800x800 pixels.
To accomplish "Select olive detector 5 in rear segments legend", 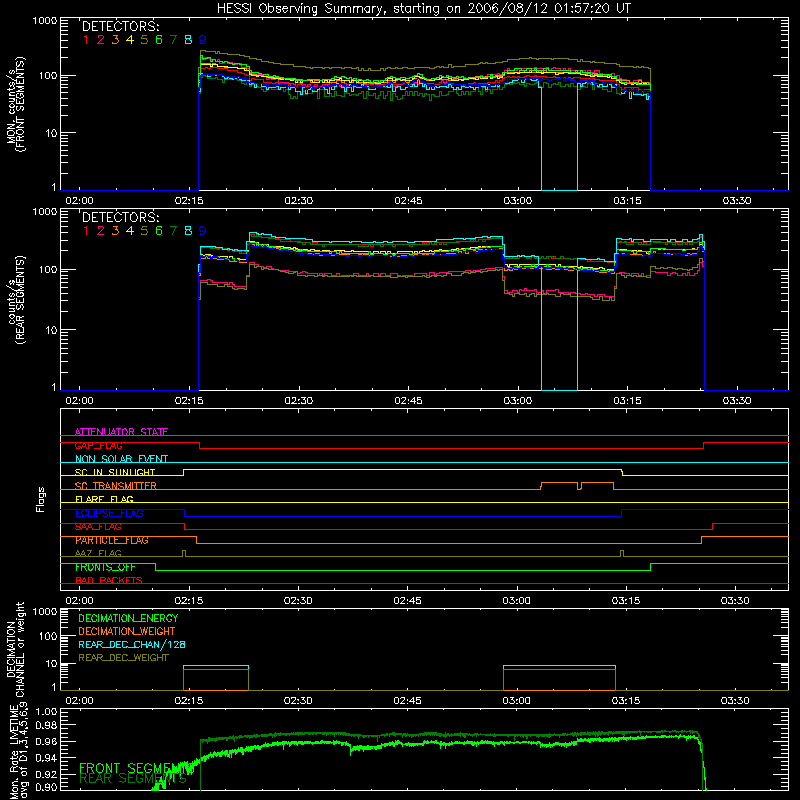I will tap(144, 231).
